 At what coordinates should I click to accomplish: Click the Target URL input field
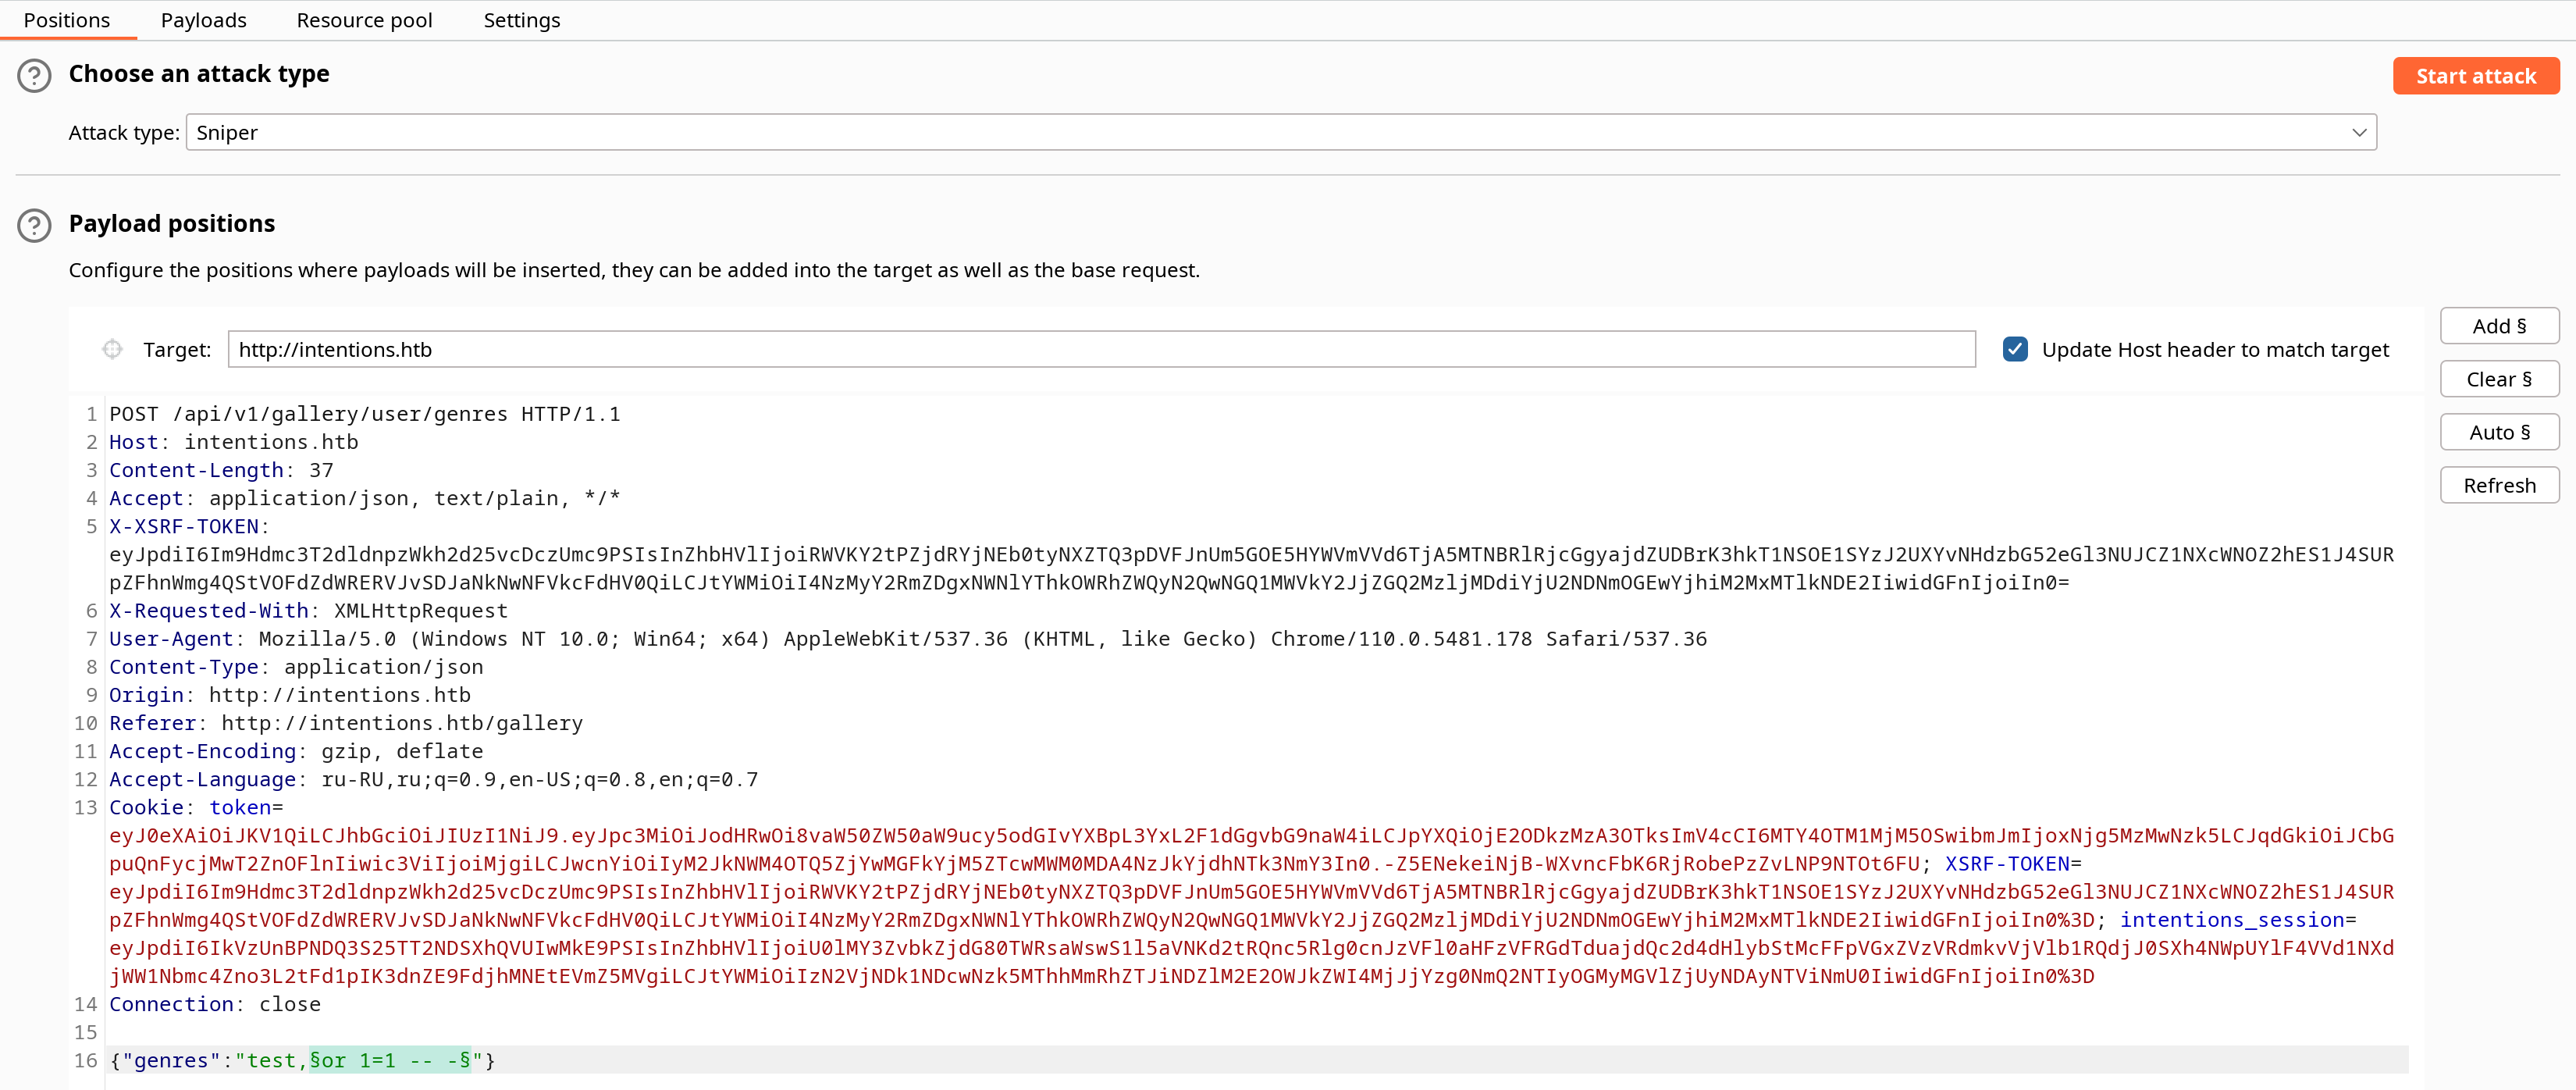pyautogui.click(x=1101, y=349)
